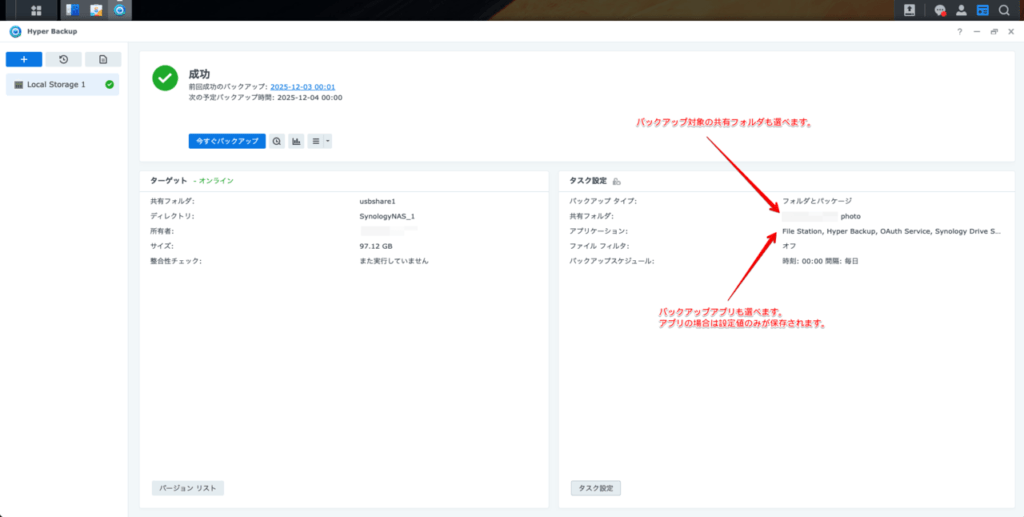Start backup with 今すぐバックアップ button
The image size is (1024, 517).
pyautogui.click(x=227, y=141)
